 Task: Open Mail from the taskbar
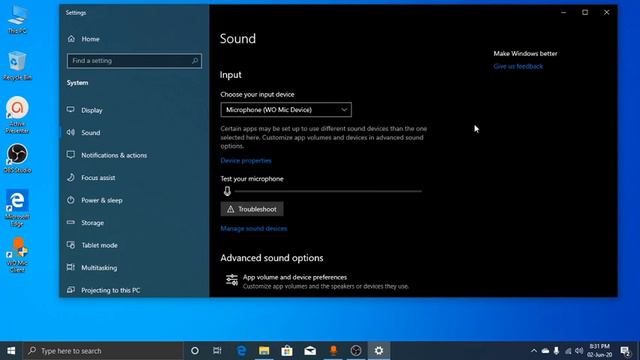coord(310,351)
